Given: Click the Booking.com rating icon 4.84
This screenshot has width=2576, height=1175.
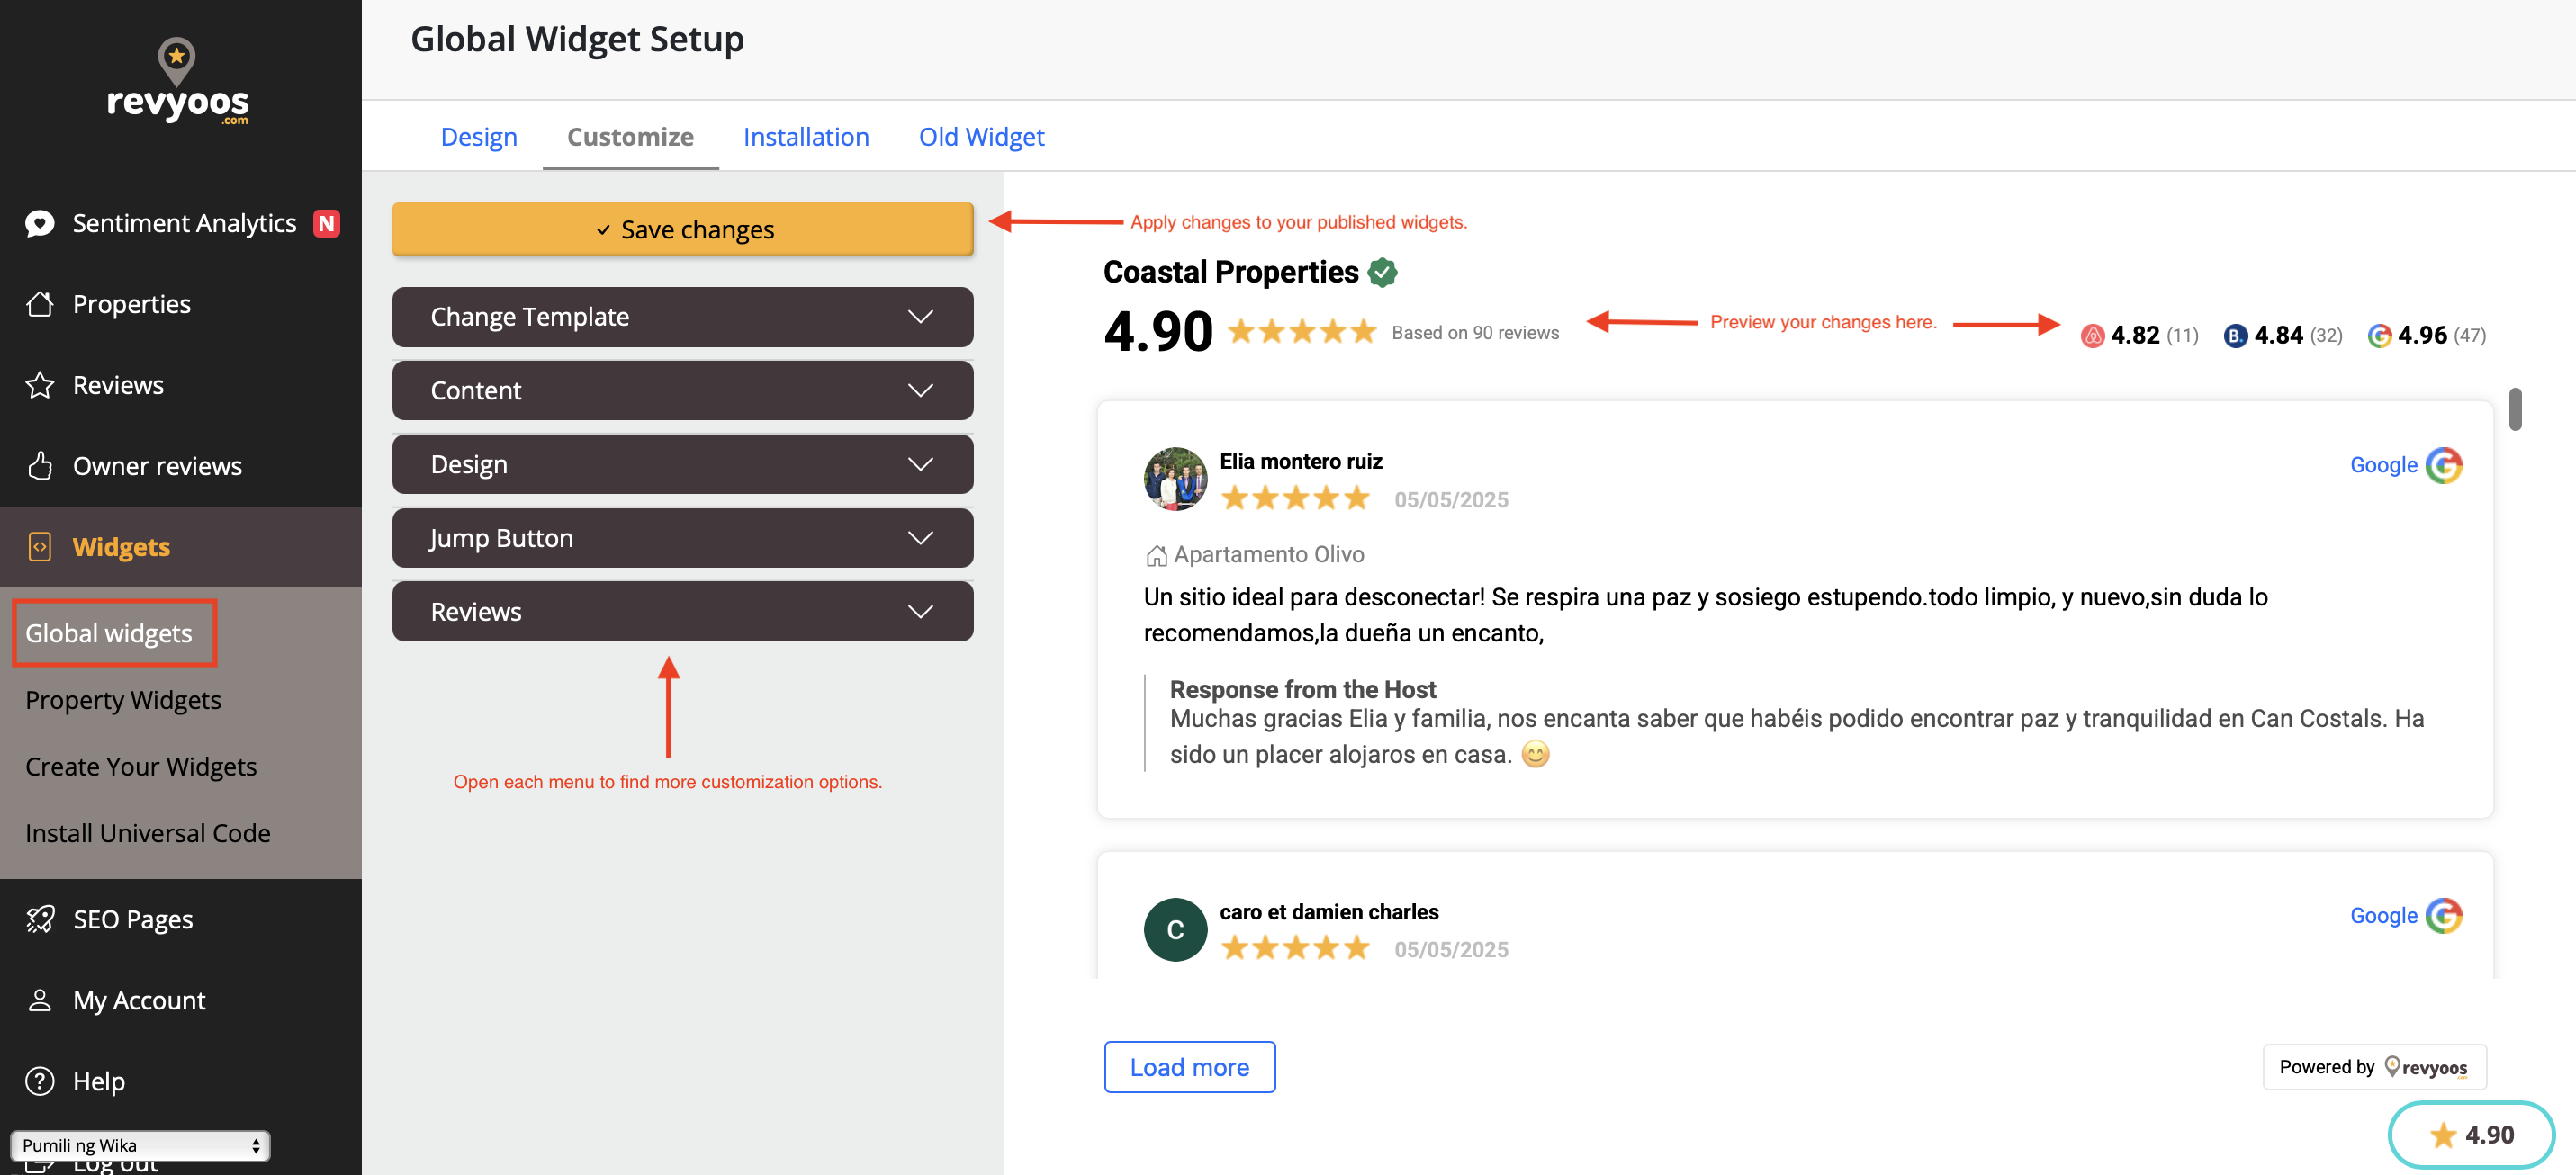Looking at the screenshot, I should coord(2235,336).
